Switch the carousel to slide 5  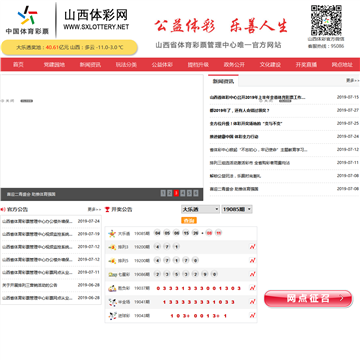pyautogui.click(x=189, y=193)
